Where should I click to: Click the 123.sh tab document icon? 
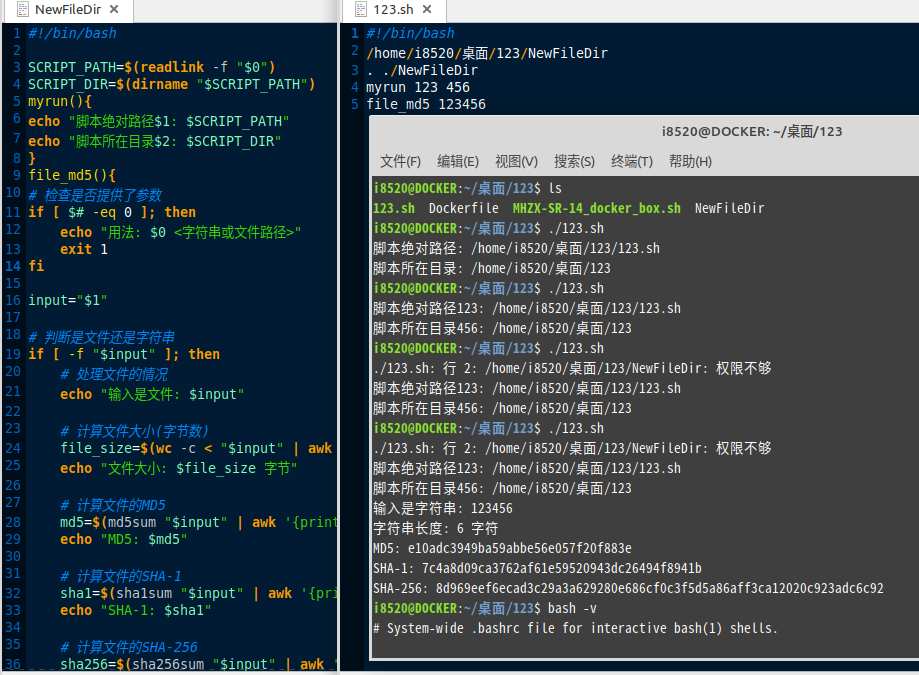tap(361, 9)
